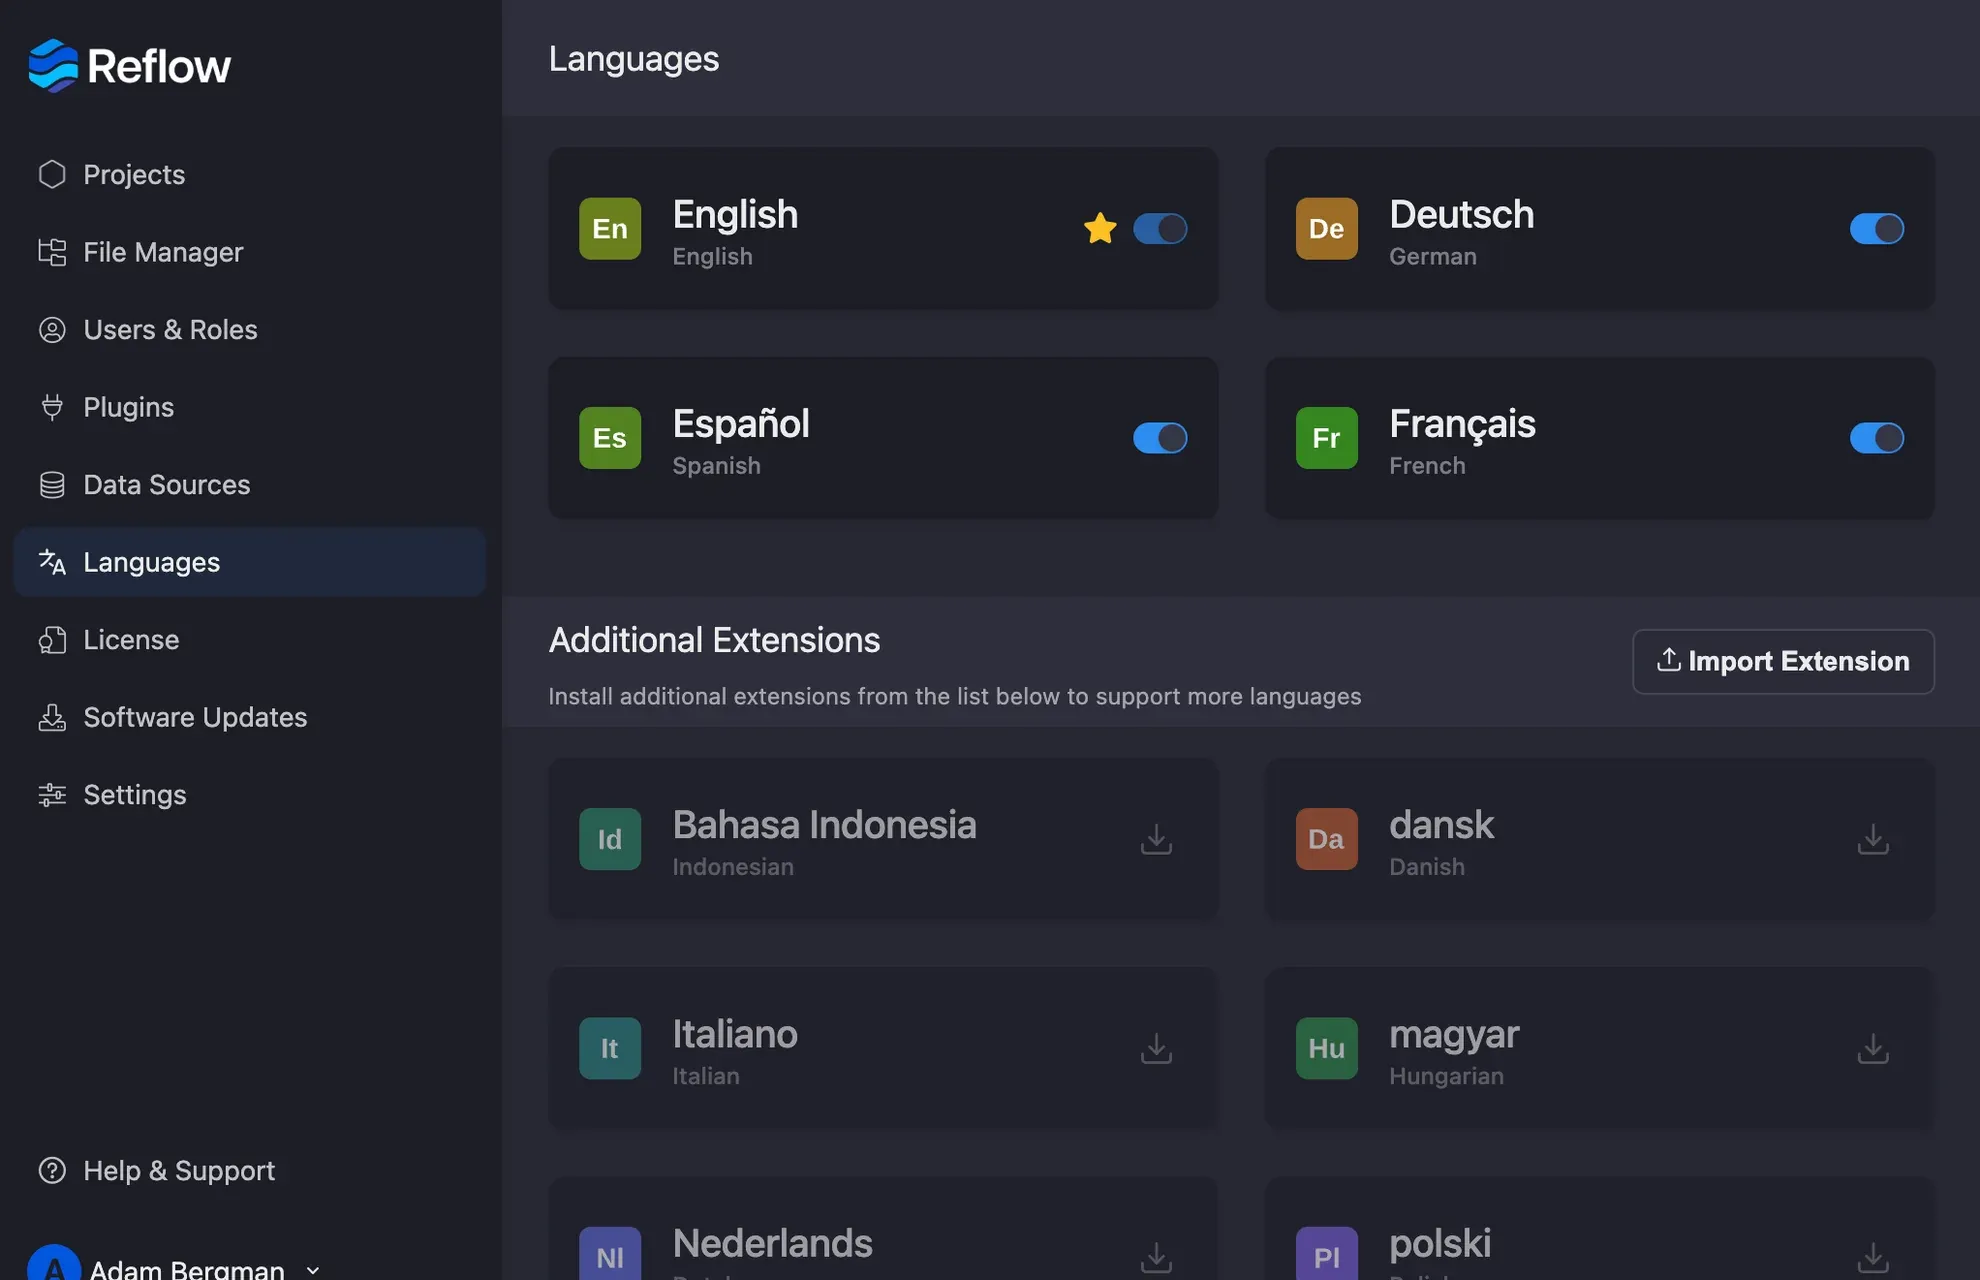Click the License icon
The height and width of the screenshot is (1280, 1980).
[x=52, y=640]
